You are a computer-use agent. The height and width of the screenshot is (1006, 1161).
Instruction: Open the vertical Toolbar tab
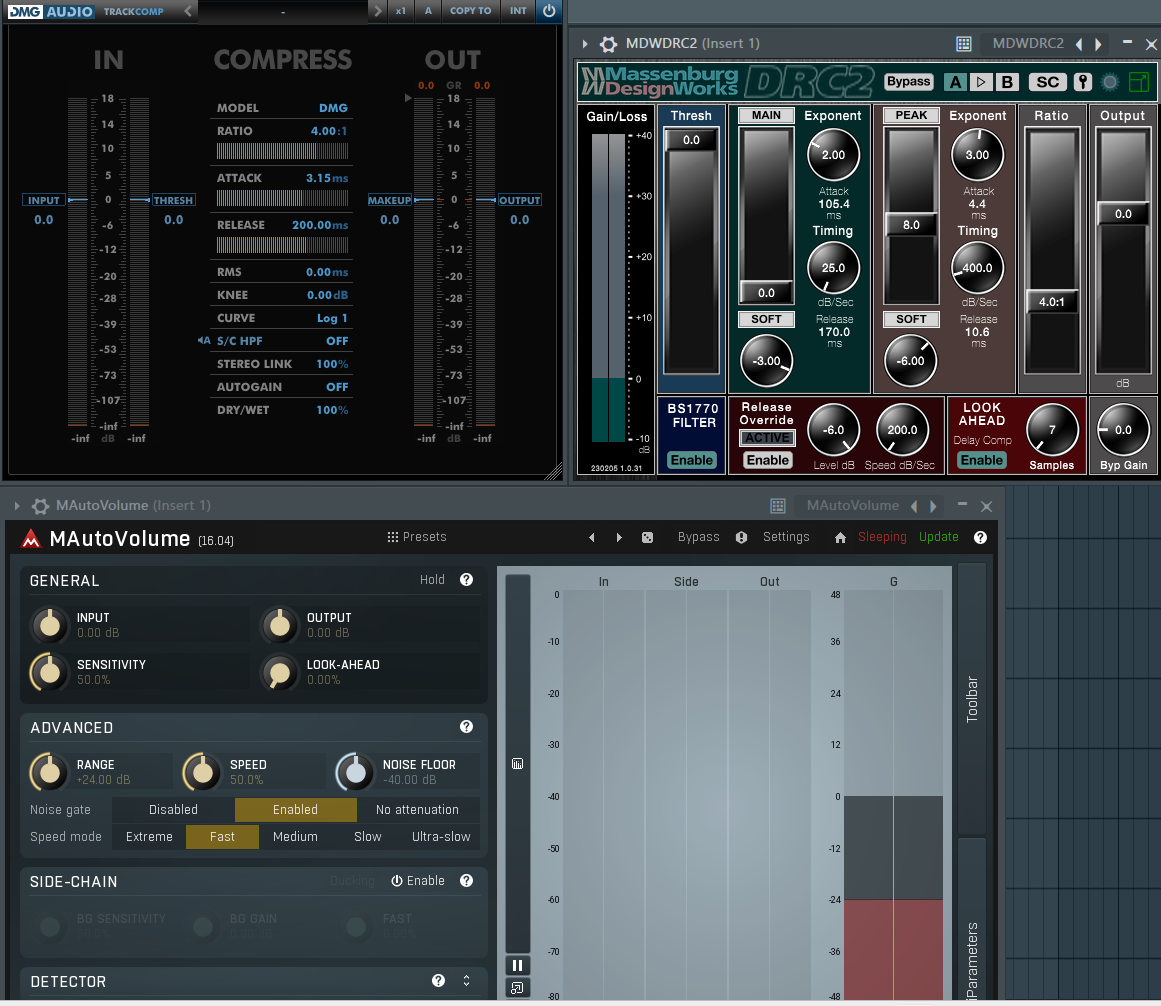pyautogui.click(x=972, y=699)
